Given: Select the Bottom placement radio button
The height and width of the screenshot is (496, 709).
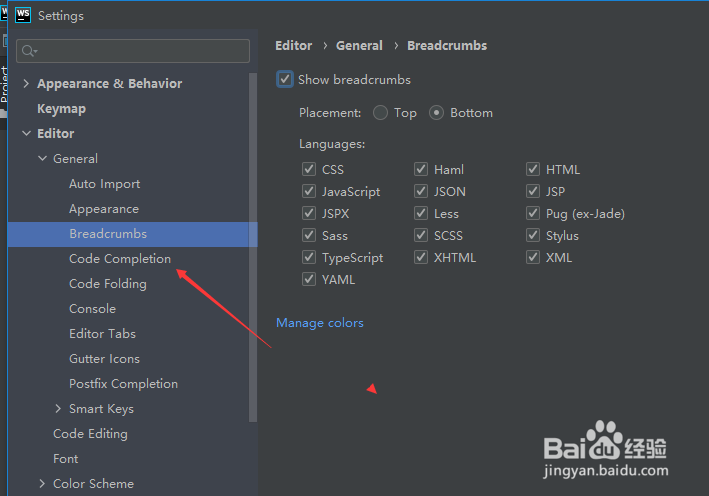Looking at the screenshot, I should 436,113.
